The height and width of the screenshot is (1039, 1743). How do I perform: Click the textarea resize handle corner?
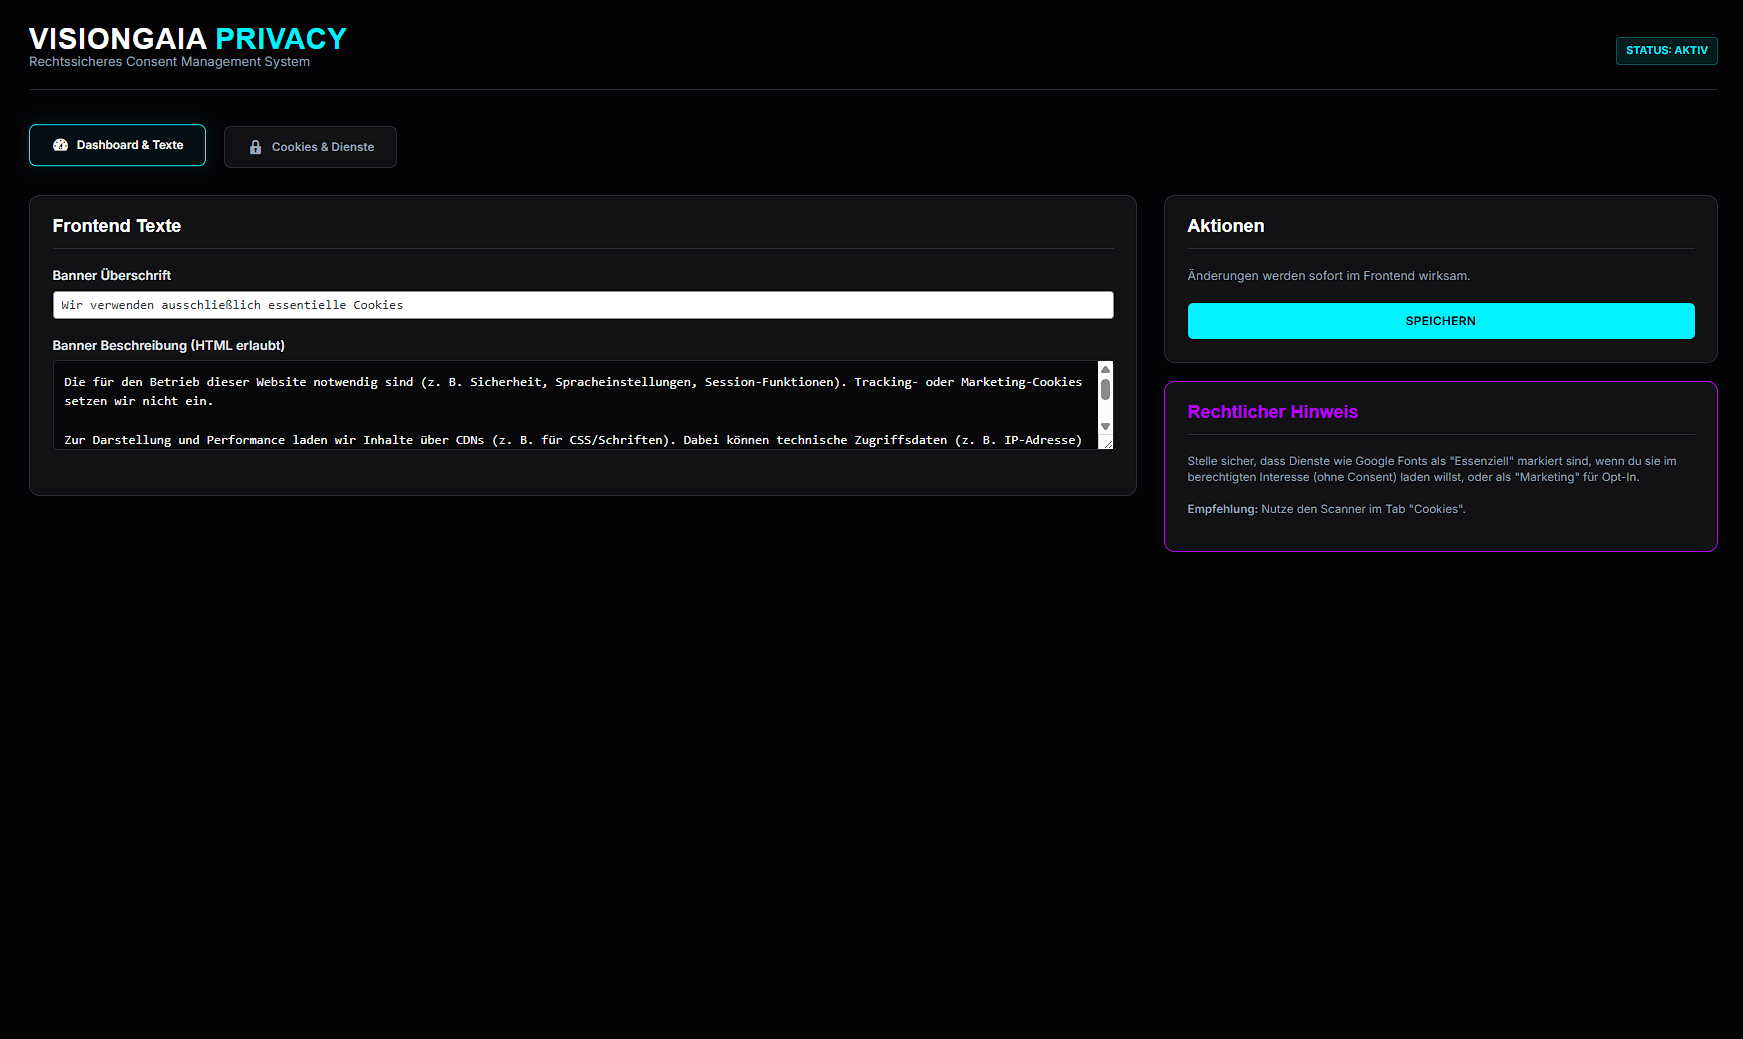(1108, 444)
